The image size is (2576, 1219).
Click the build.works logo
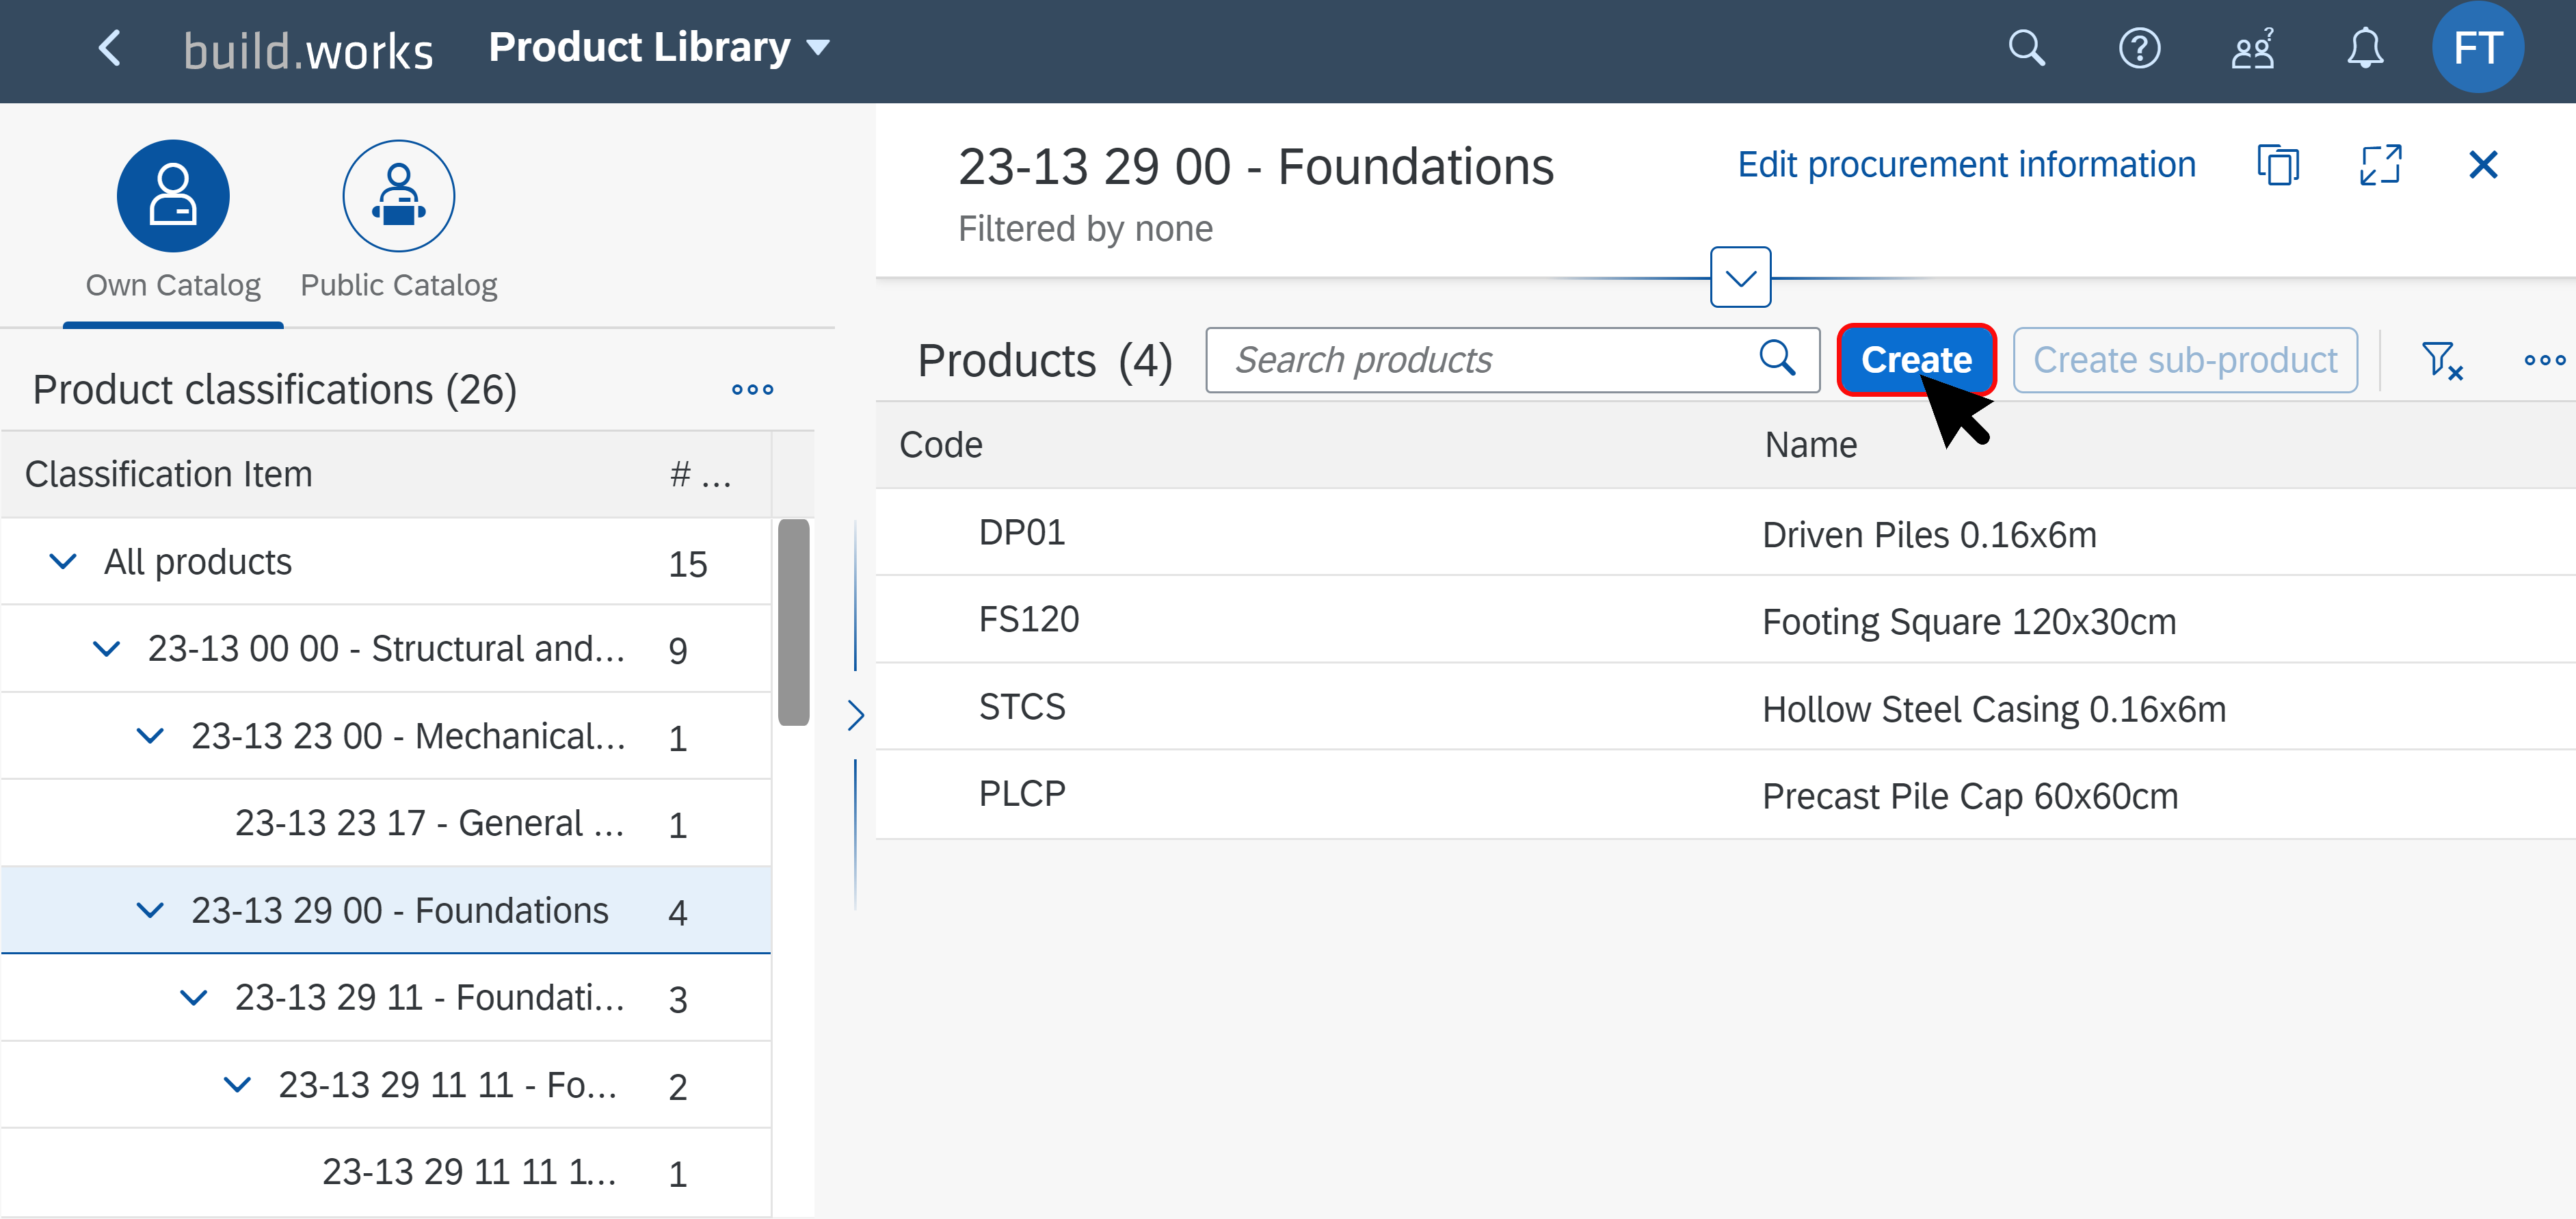coord(308,50)
